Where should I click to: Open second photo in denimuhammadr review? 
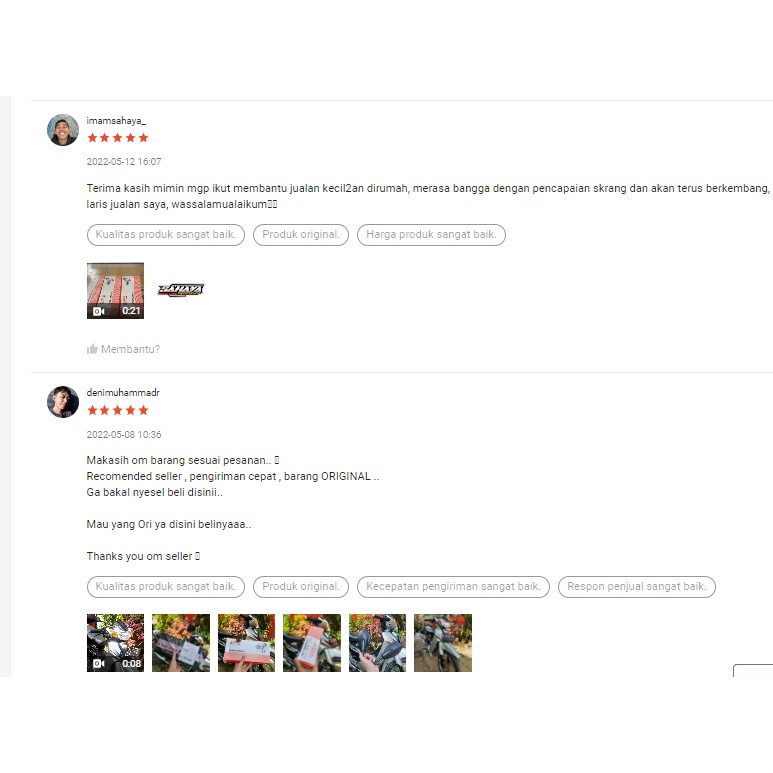tap(181, 643)
